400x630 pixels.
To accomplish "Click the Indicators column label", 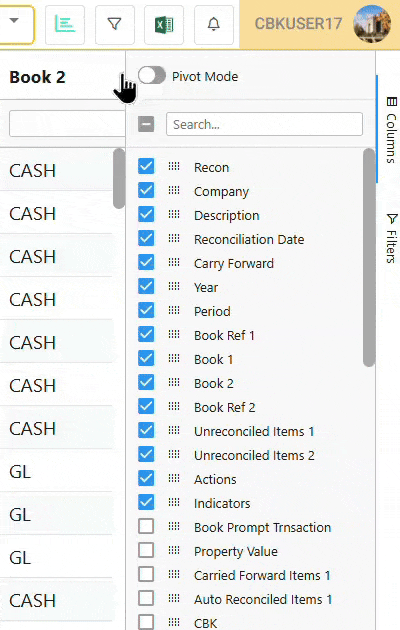I will click(x=222, y=503).
